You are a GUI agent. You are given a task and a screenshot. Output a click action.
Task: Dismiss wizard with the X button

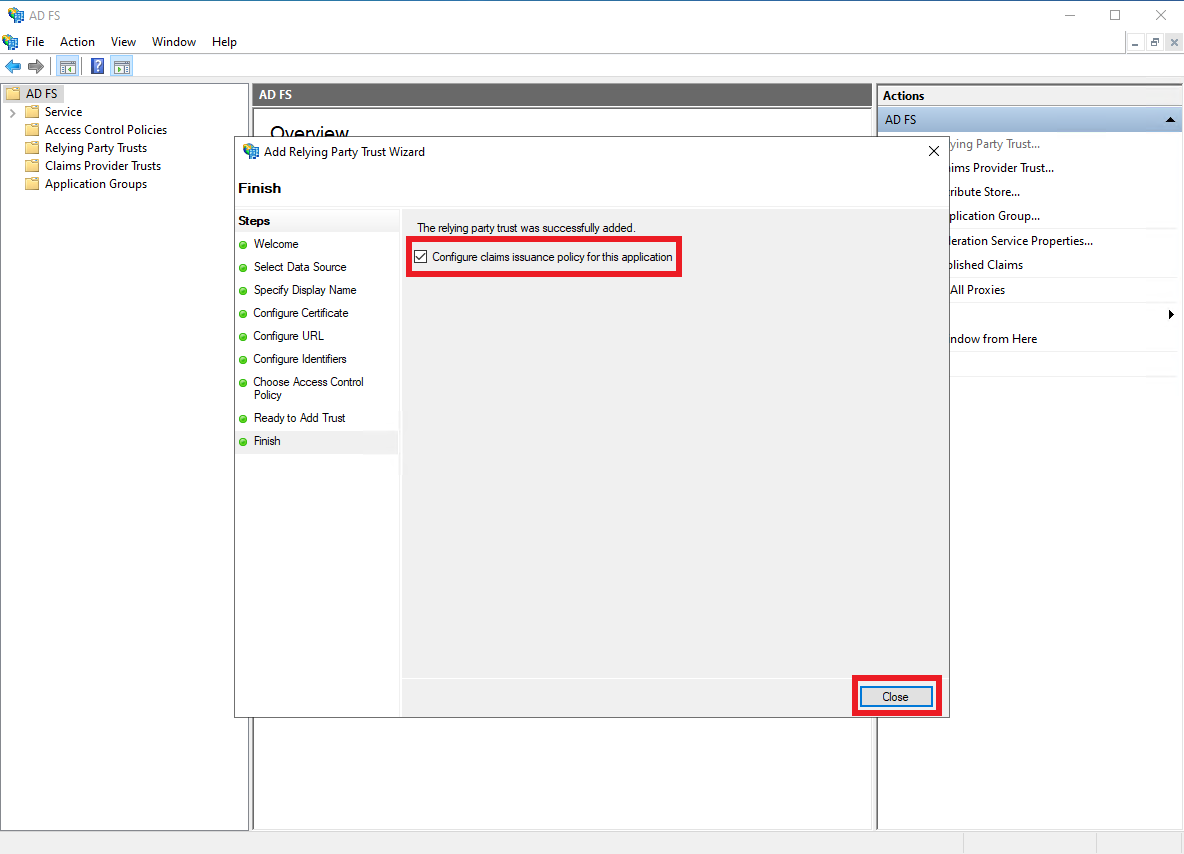(x=934, y=152)
